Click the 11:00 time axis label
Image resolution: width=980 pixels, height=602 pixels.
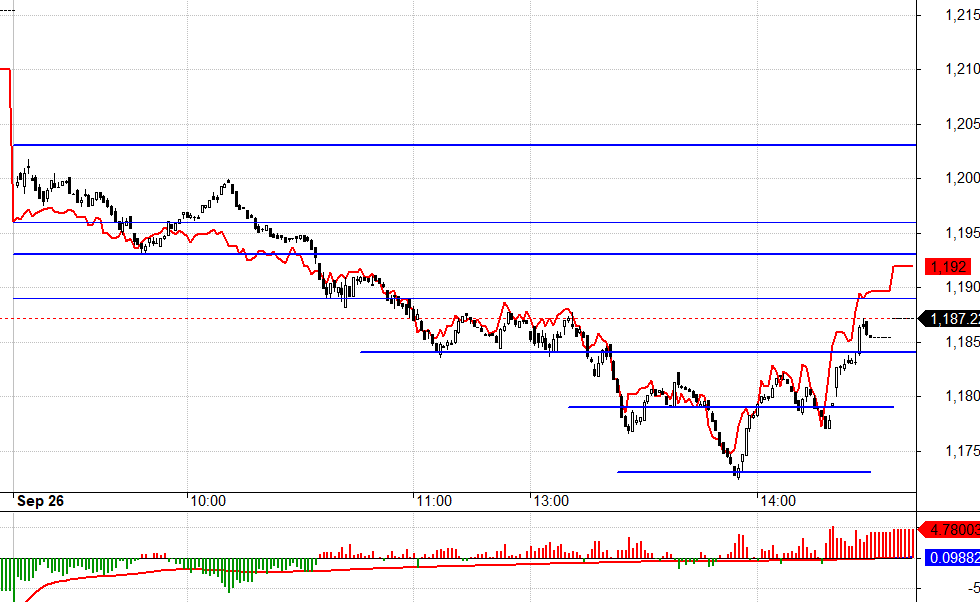tap(433, 501)
